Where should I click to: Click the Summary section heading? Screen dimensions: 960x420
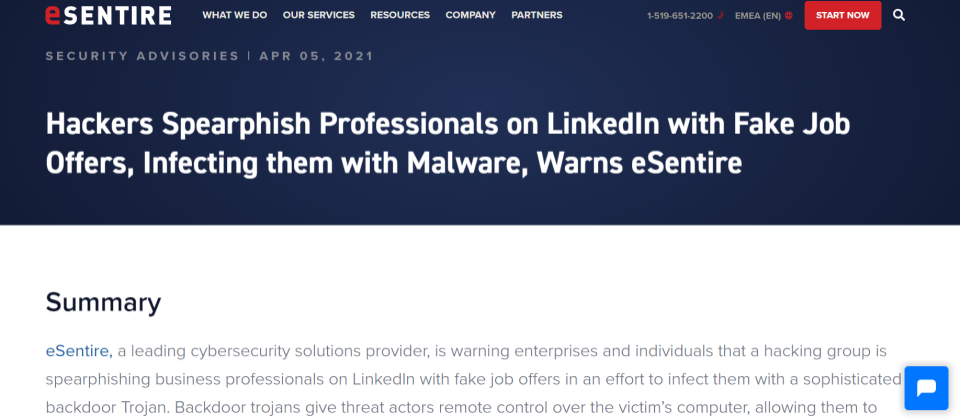[x=103, y=302]
